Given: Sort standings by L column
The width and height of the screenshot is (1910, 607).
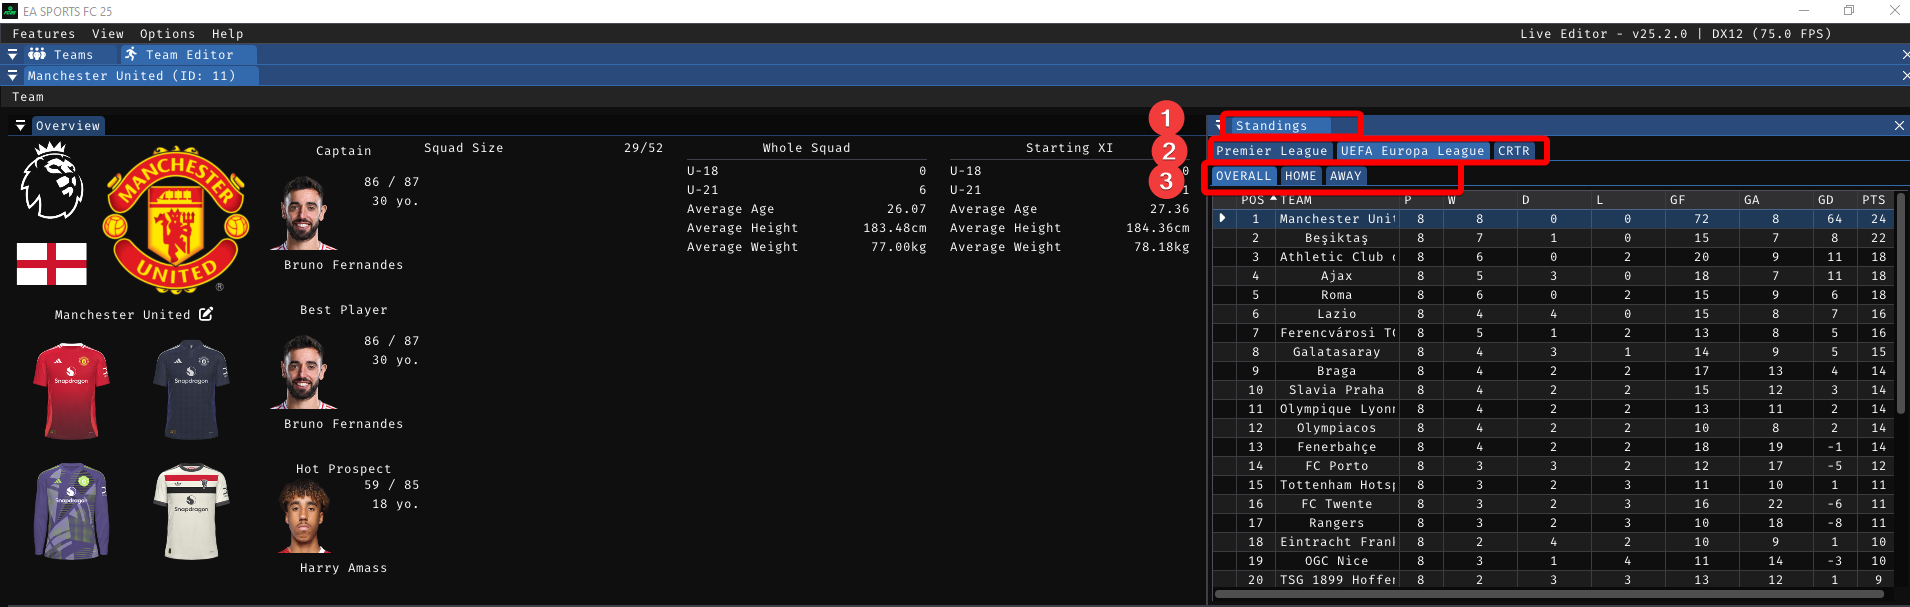Looking at the screenshot, I should point(1627,200).
